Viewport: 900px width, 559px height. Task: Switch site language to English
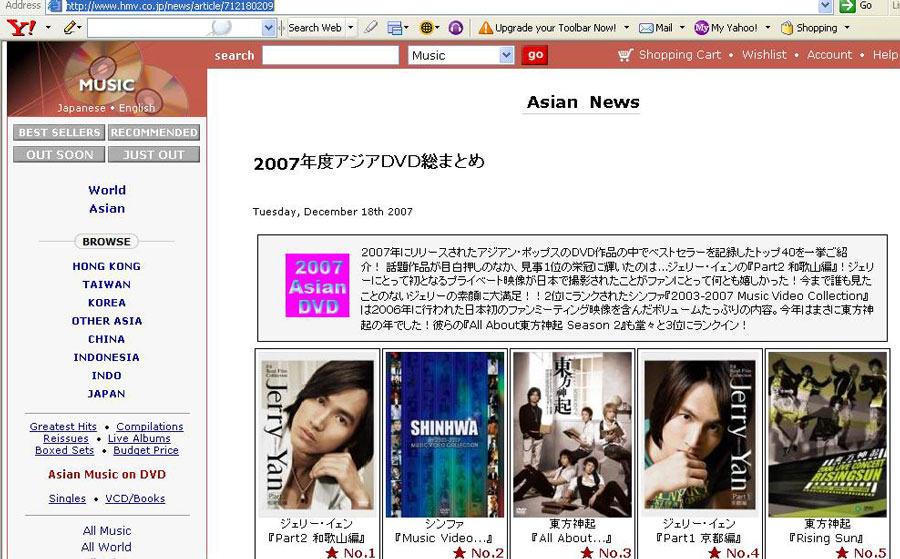click(137, 108)
